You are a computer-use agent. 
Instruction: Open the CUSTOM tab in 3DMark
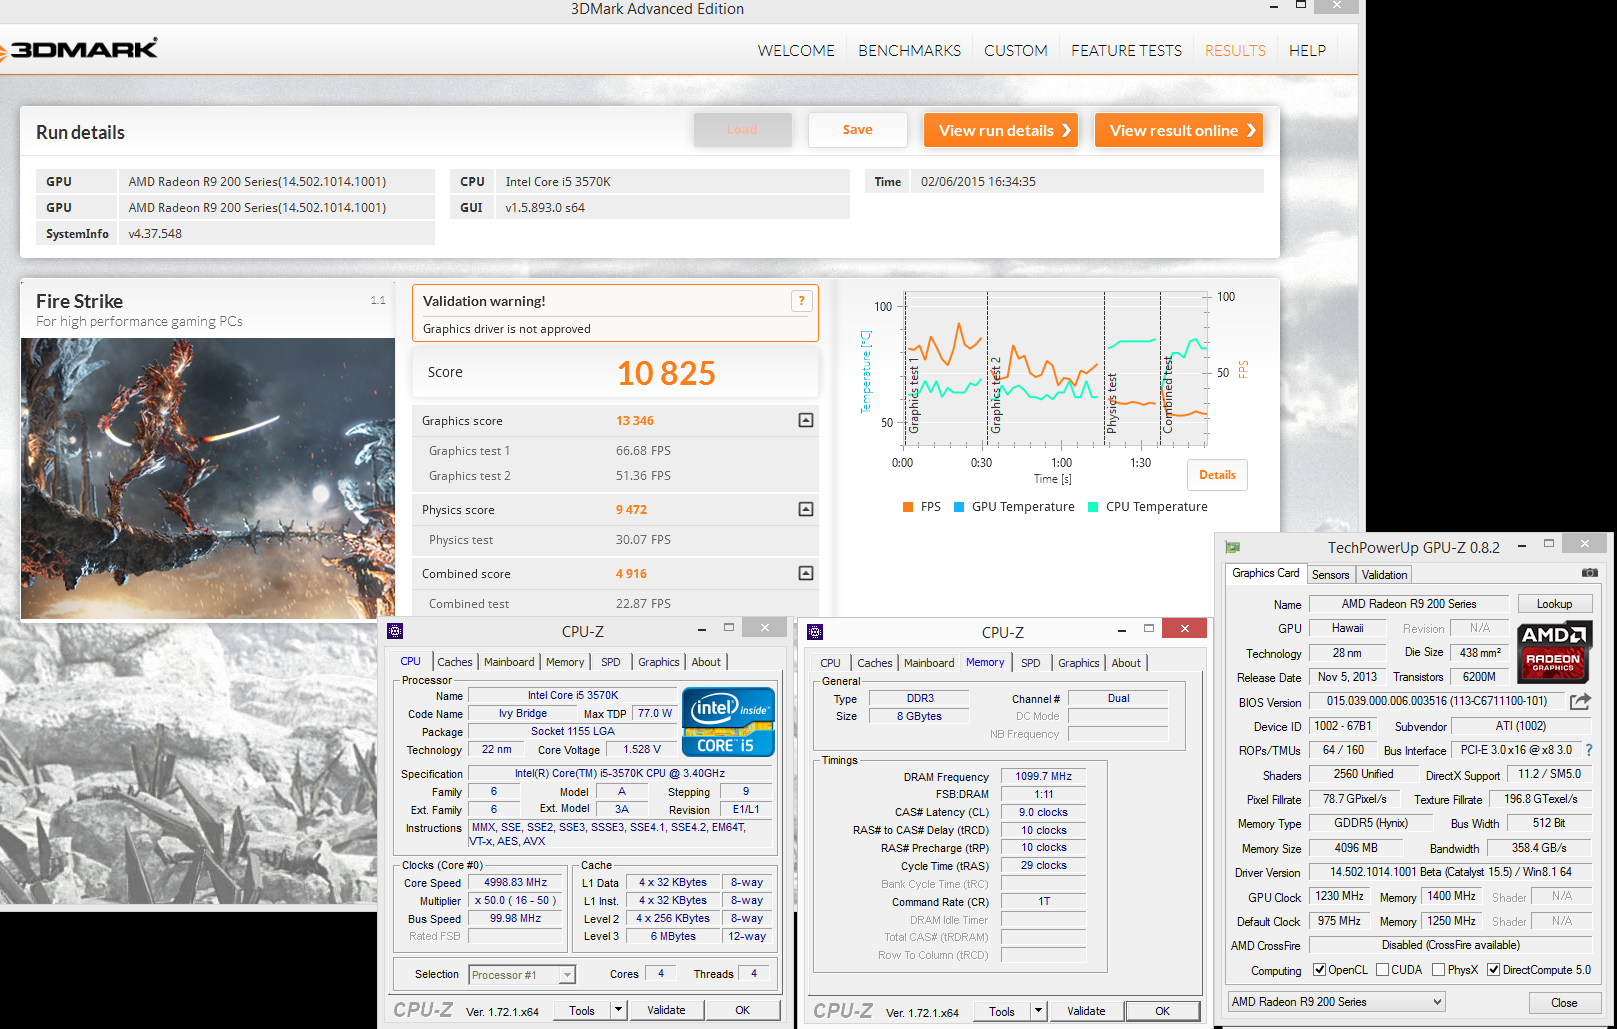coord(1016,50)
